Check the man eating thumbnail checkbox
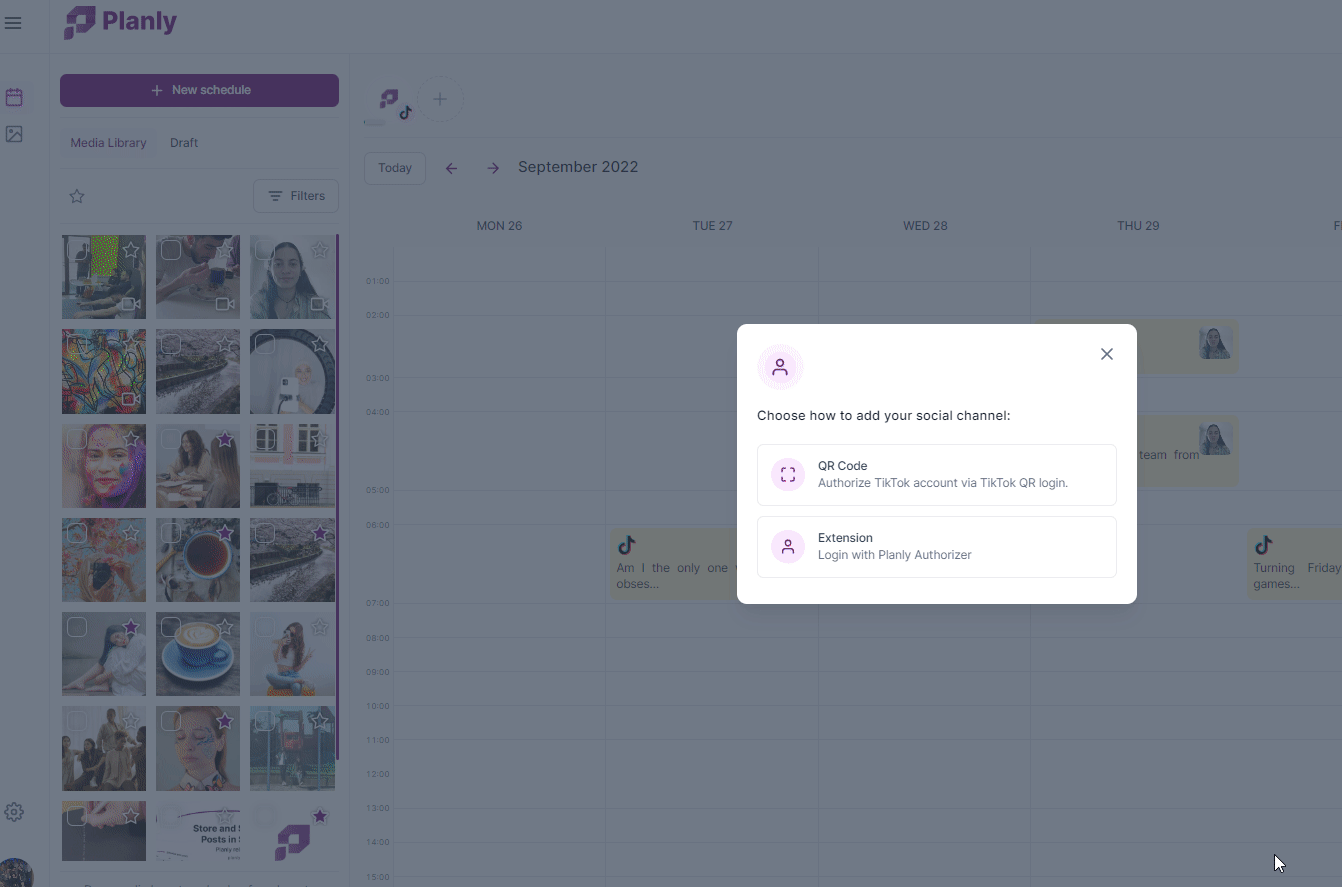Screen dimensions: 1342x887 [x=171, y=250]
